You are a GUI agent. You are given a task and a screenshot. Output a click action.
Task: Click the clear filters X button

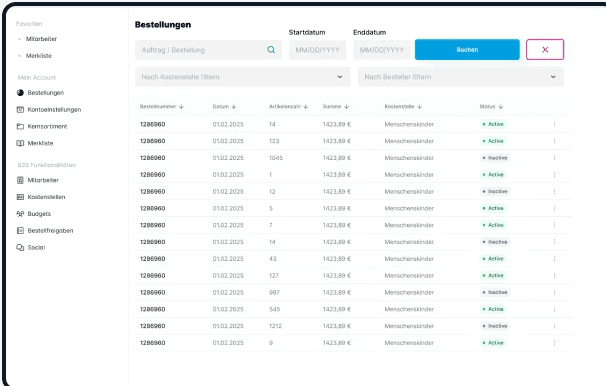(545, 49)
